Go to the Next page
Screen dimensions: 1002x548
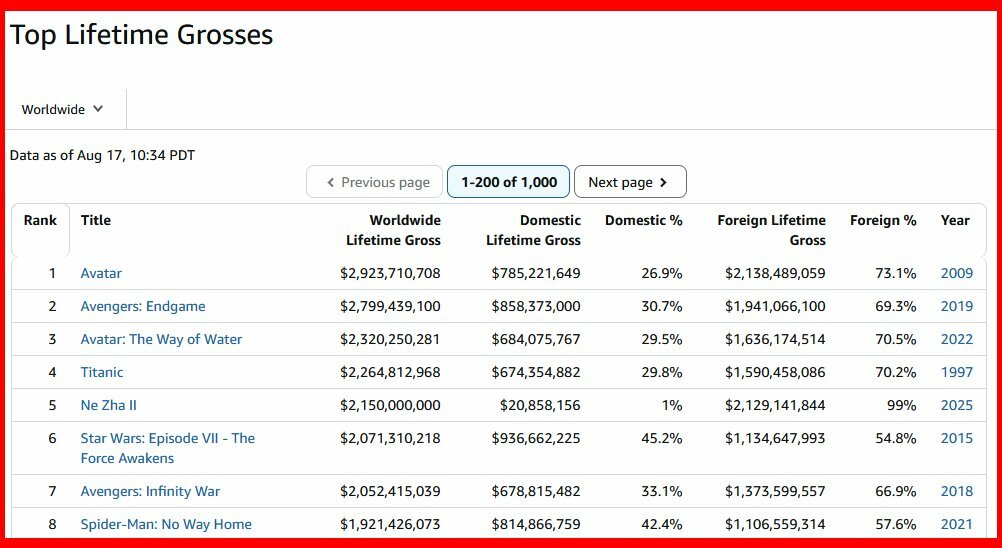(630, 182)
